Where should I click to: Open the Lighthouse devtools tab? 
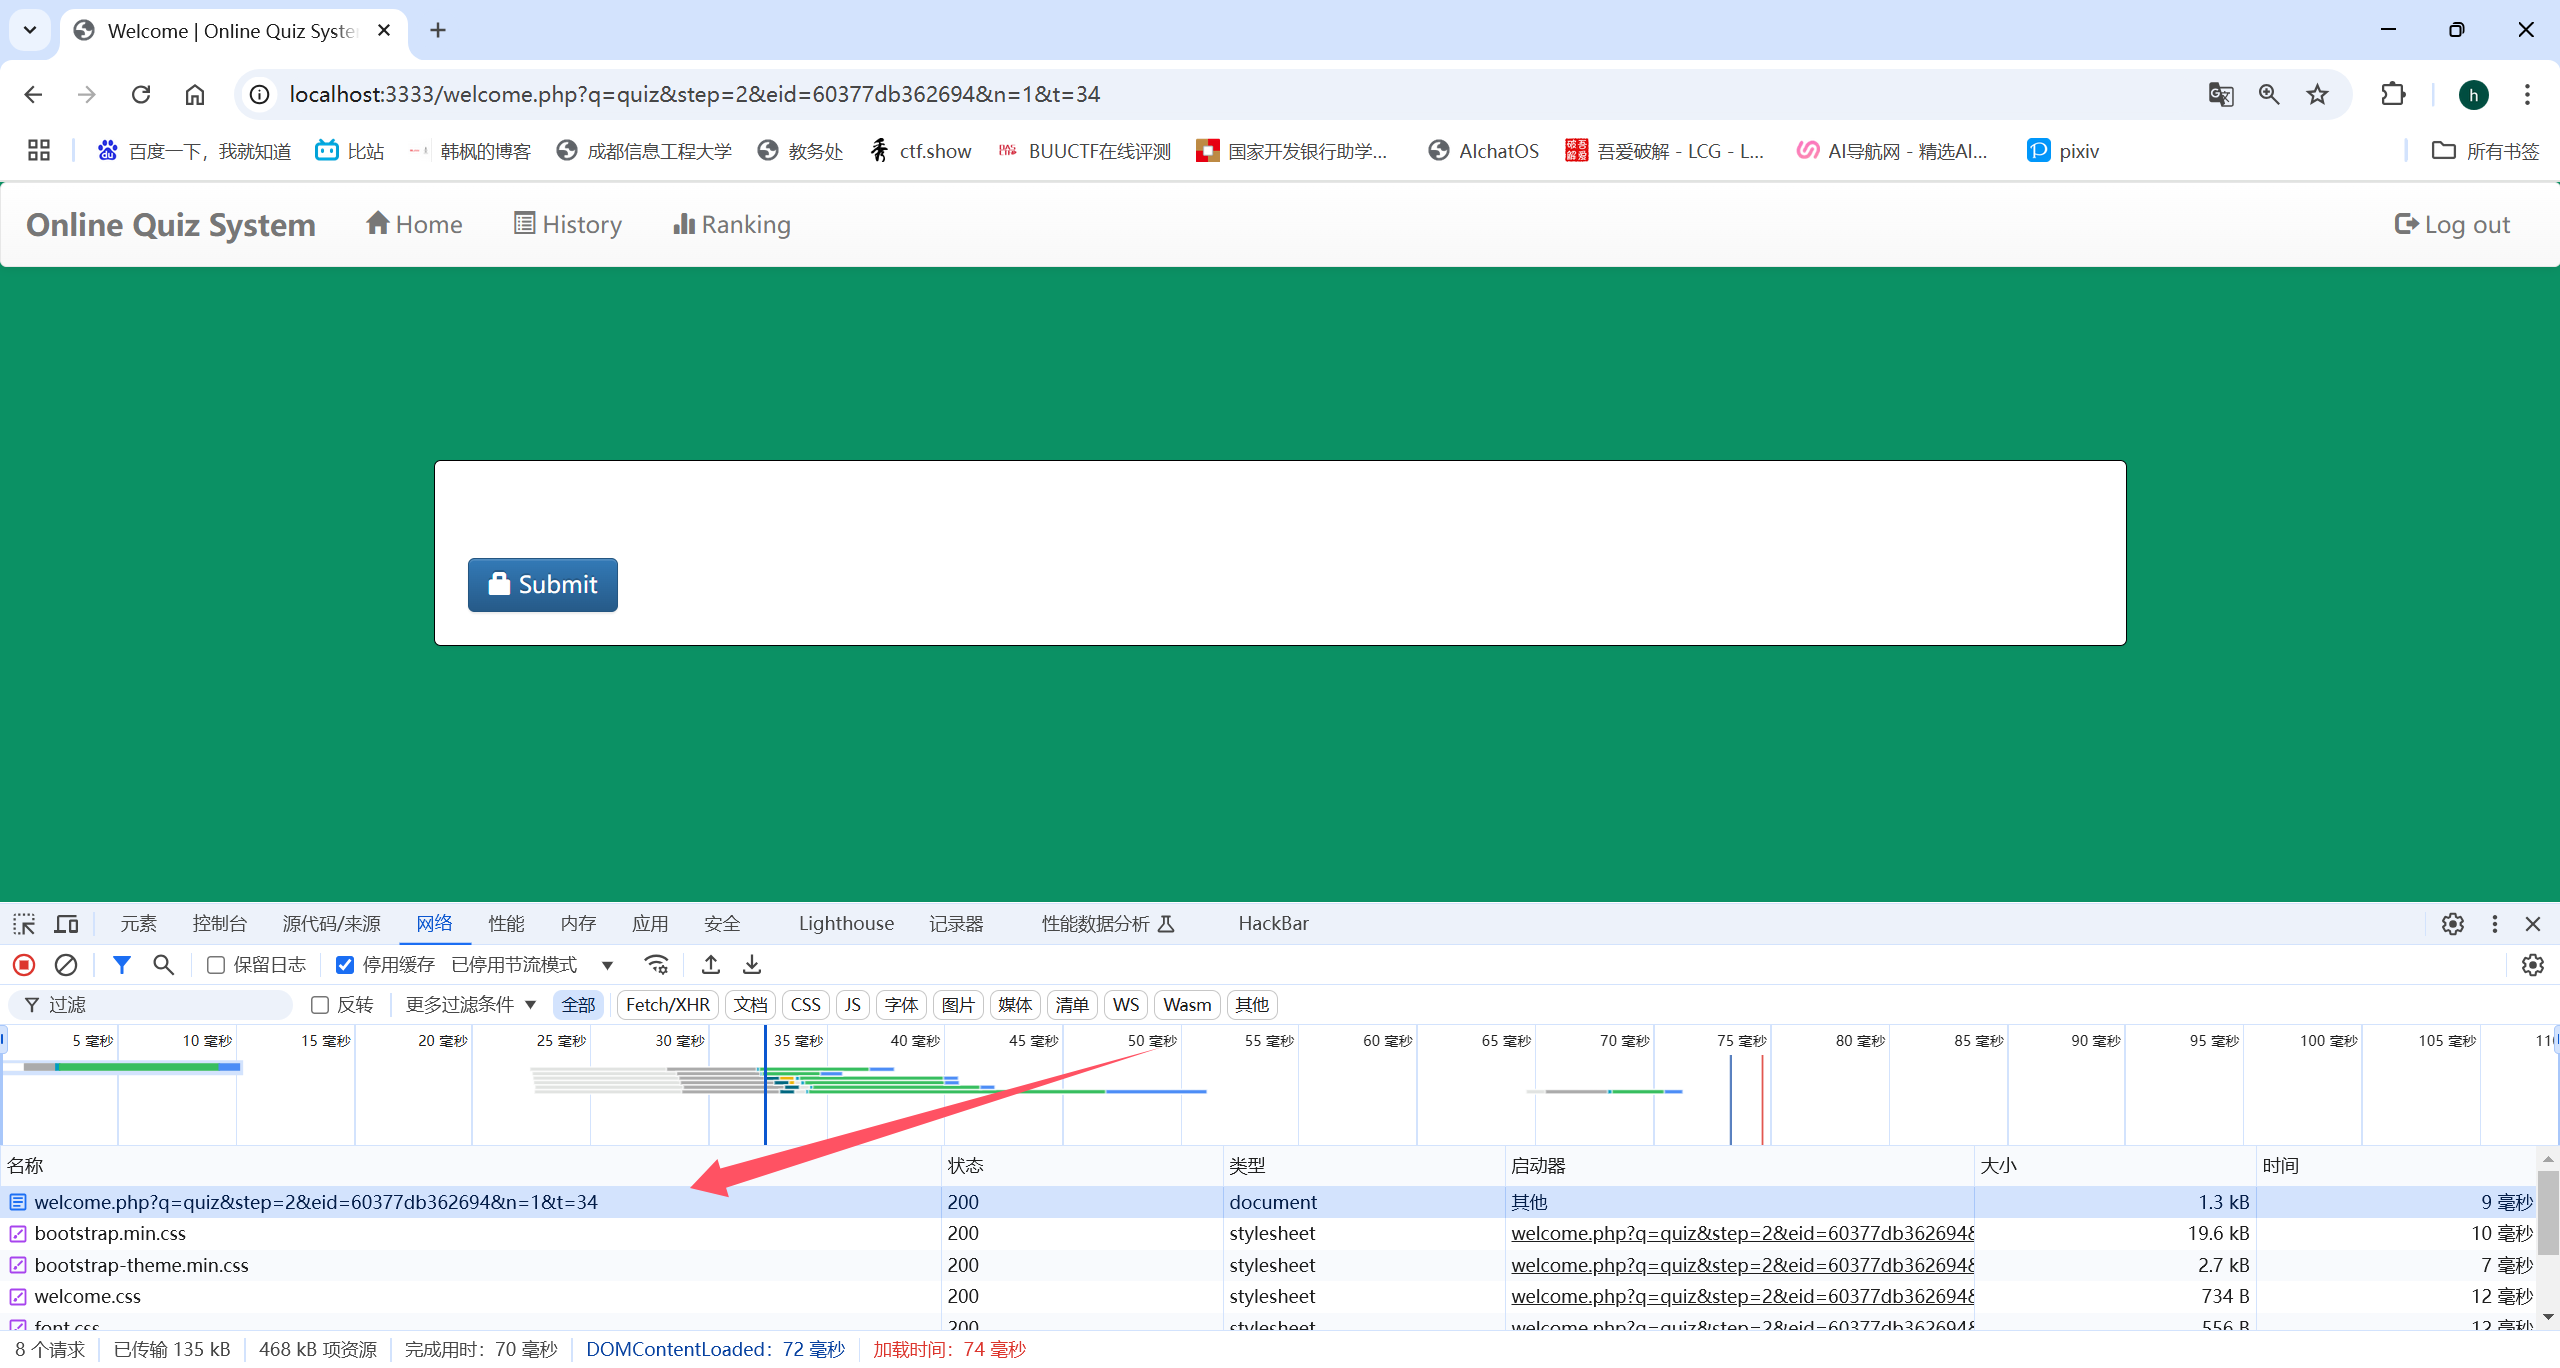click(846, 924)
